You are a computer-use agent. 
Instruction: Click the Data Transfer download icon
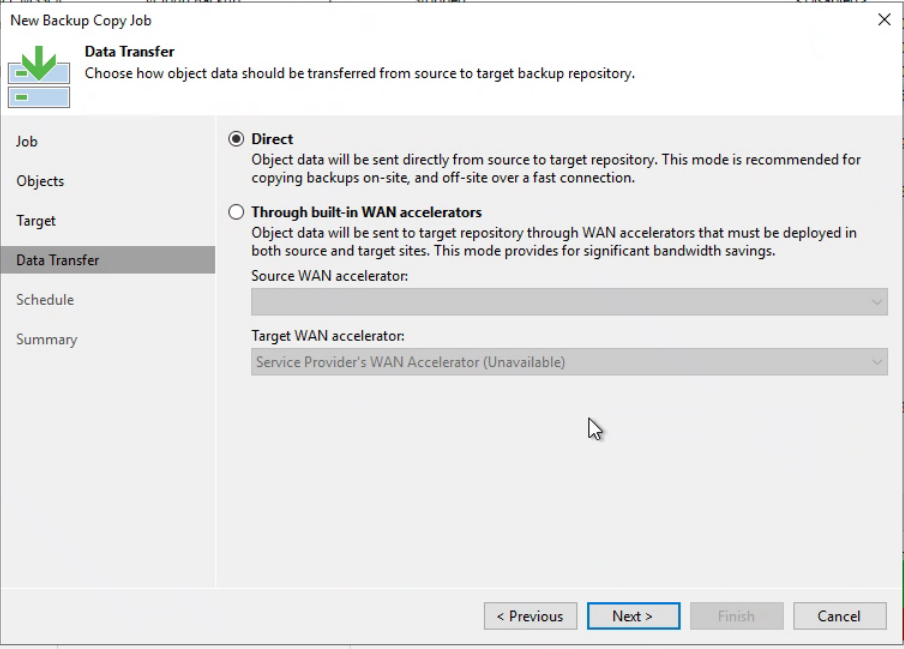coord(39,76)
